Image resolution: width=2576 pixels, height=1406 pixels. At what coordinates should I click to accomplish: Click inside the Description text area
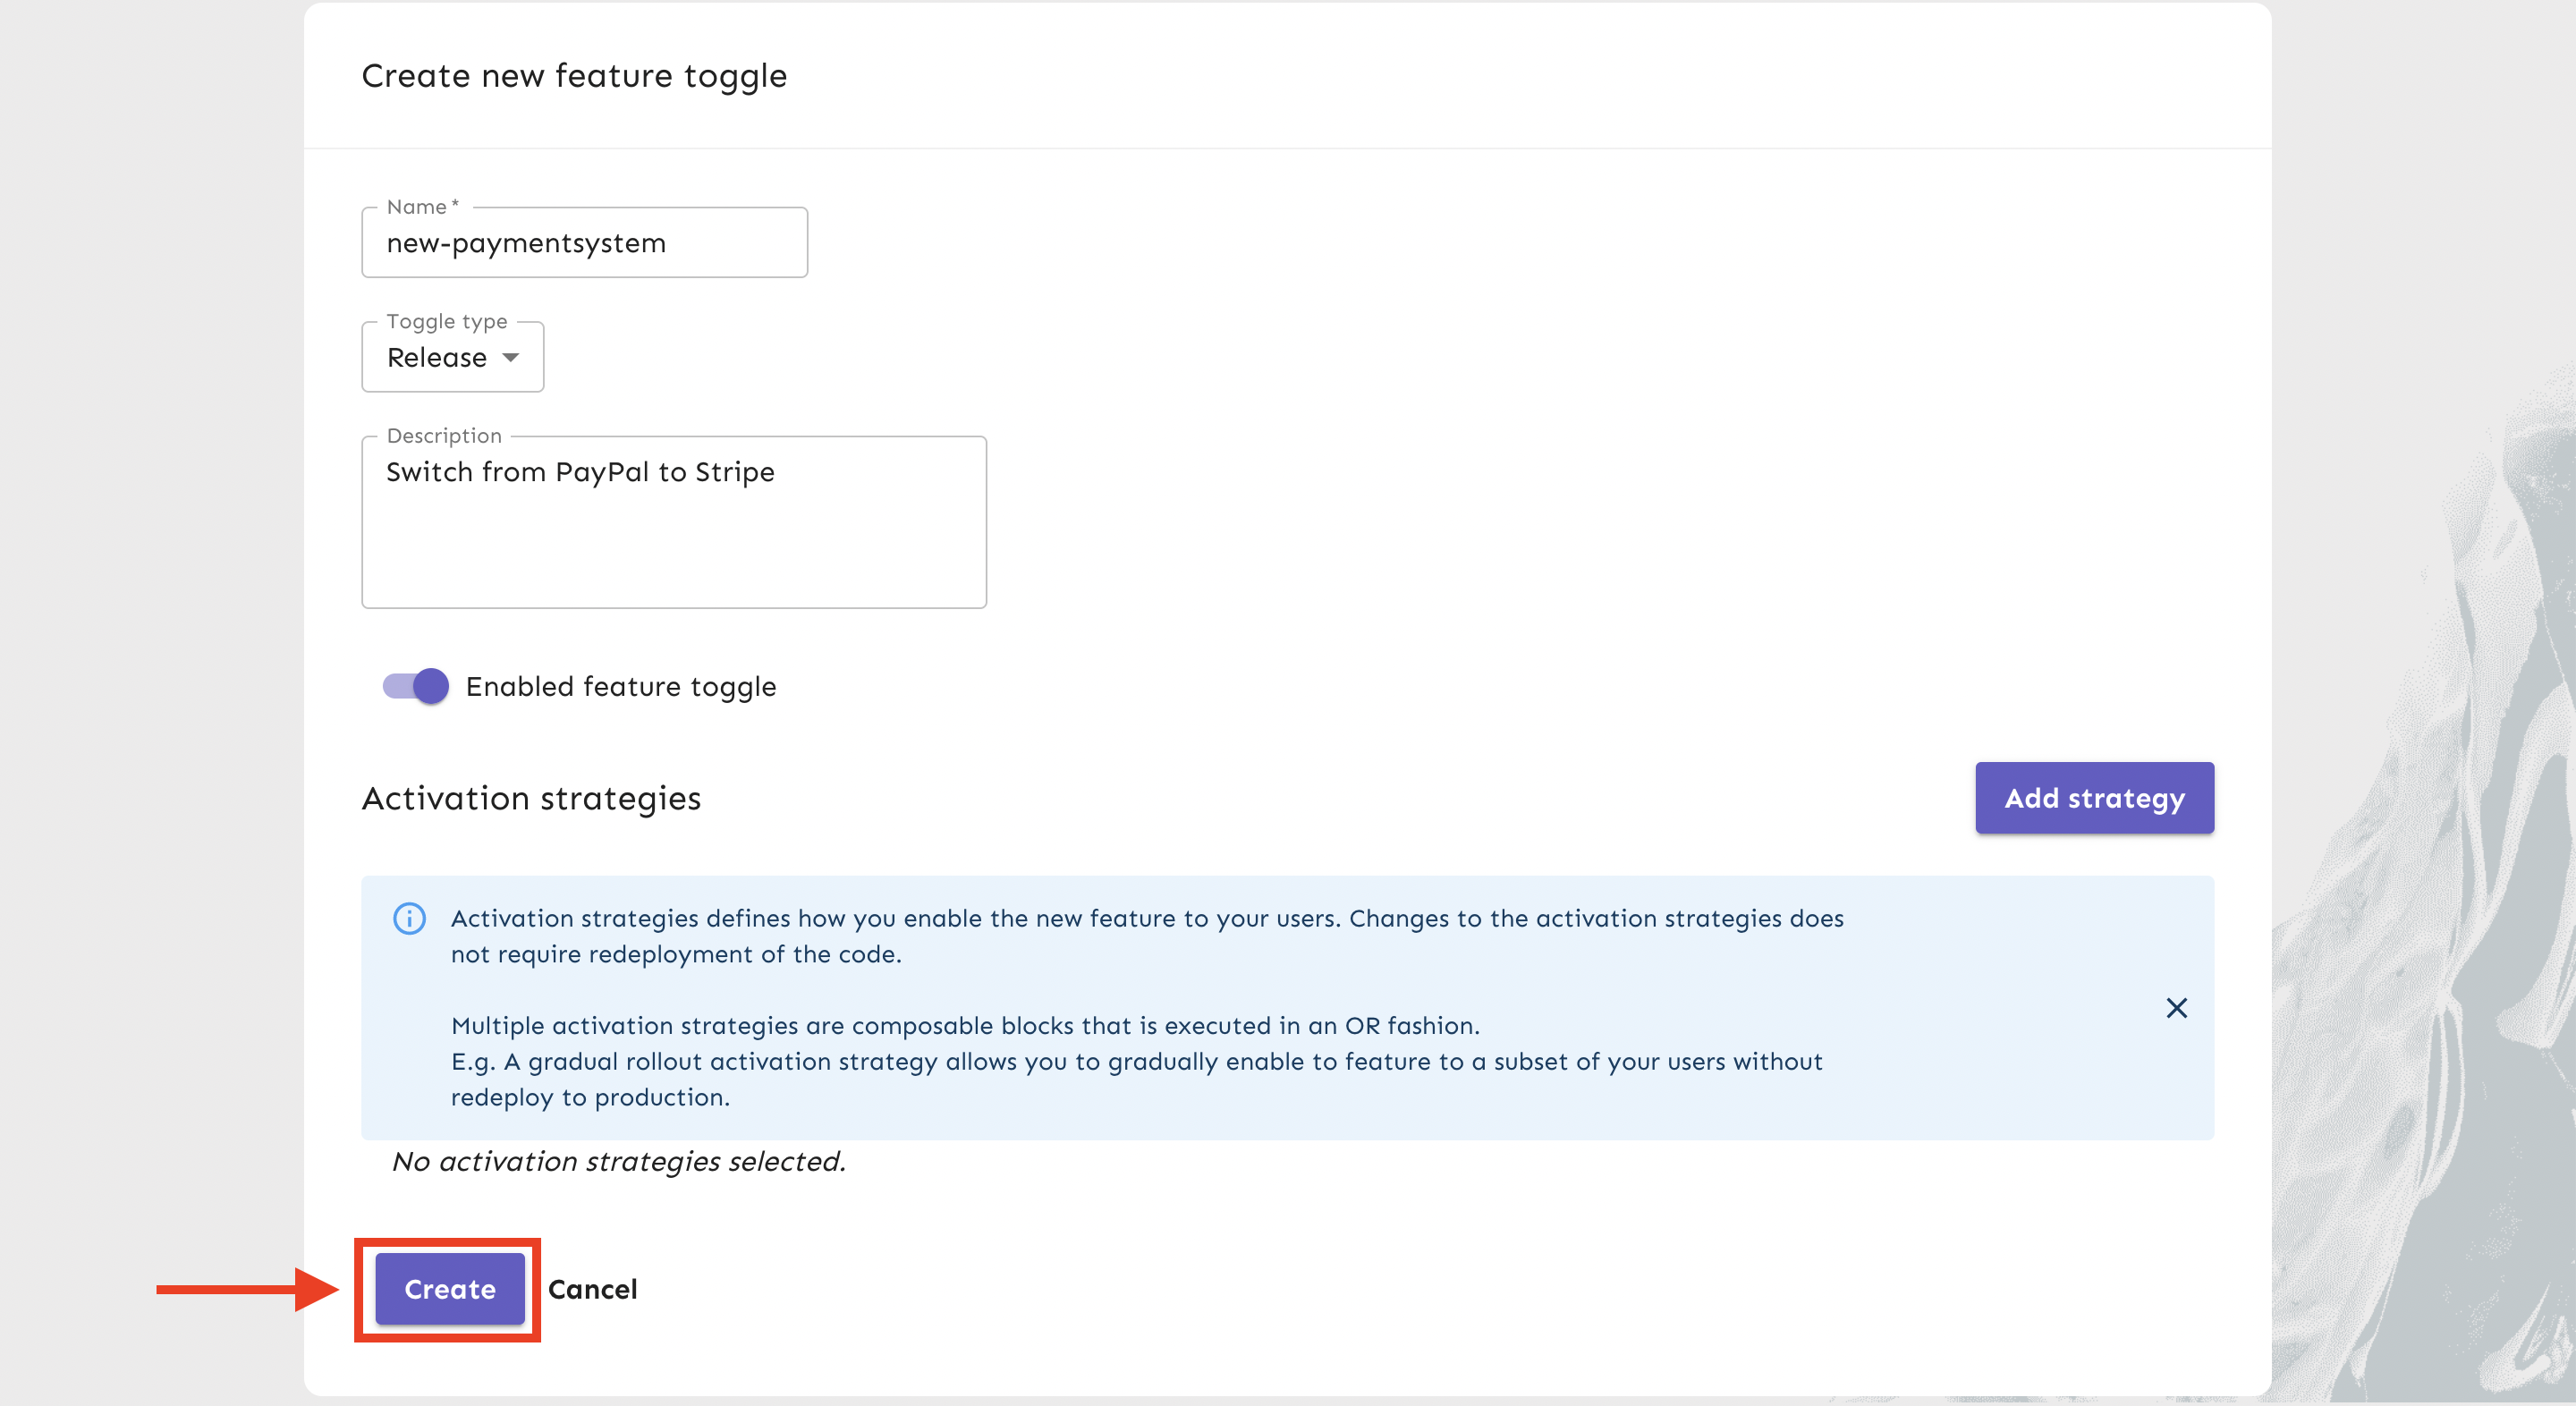pos(674,522)
